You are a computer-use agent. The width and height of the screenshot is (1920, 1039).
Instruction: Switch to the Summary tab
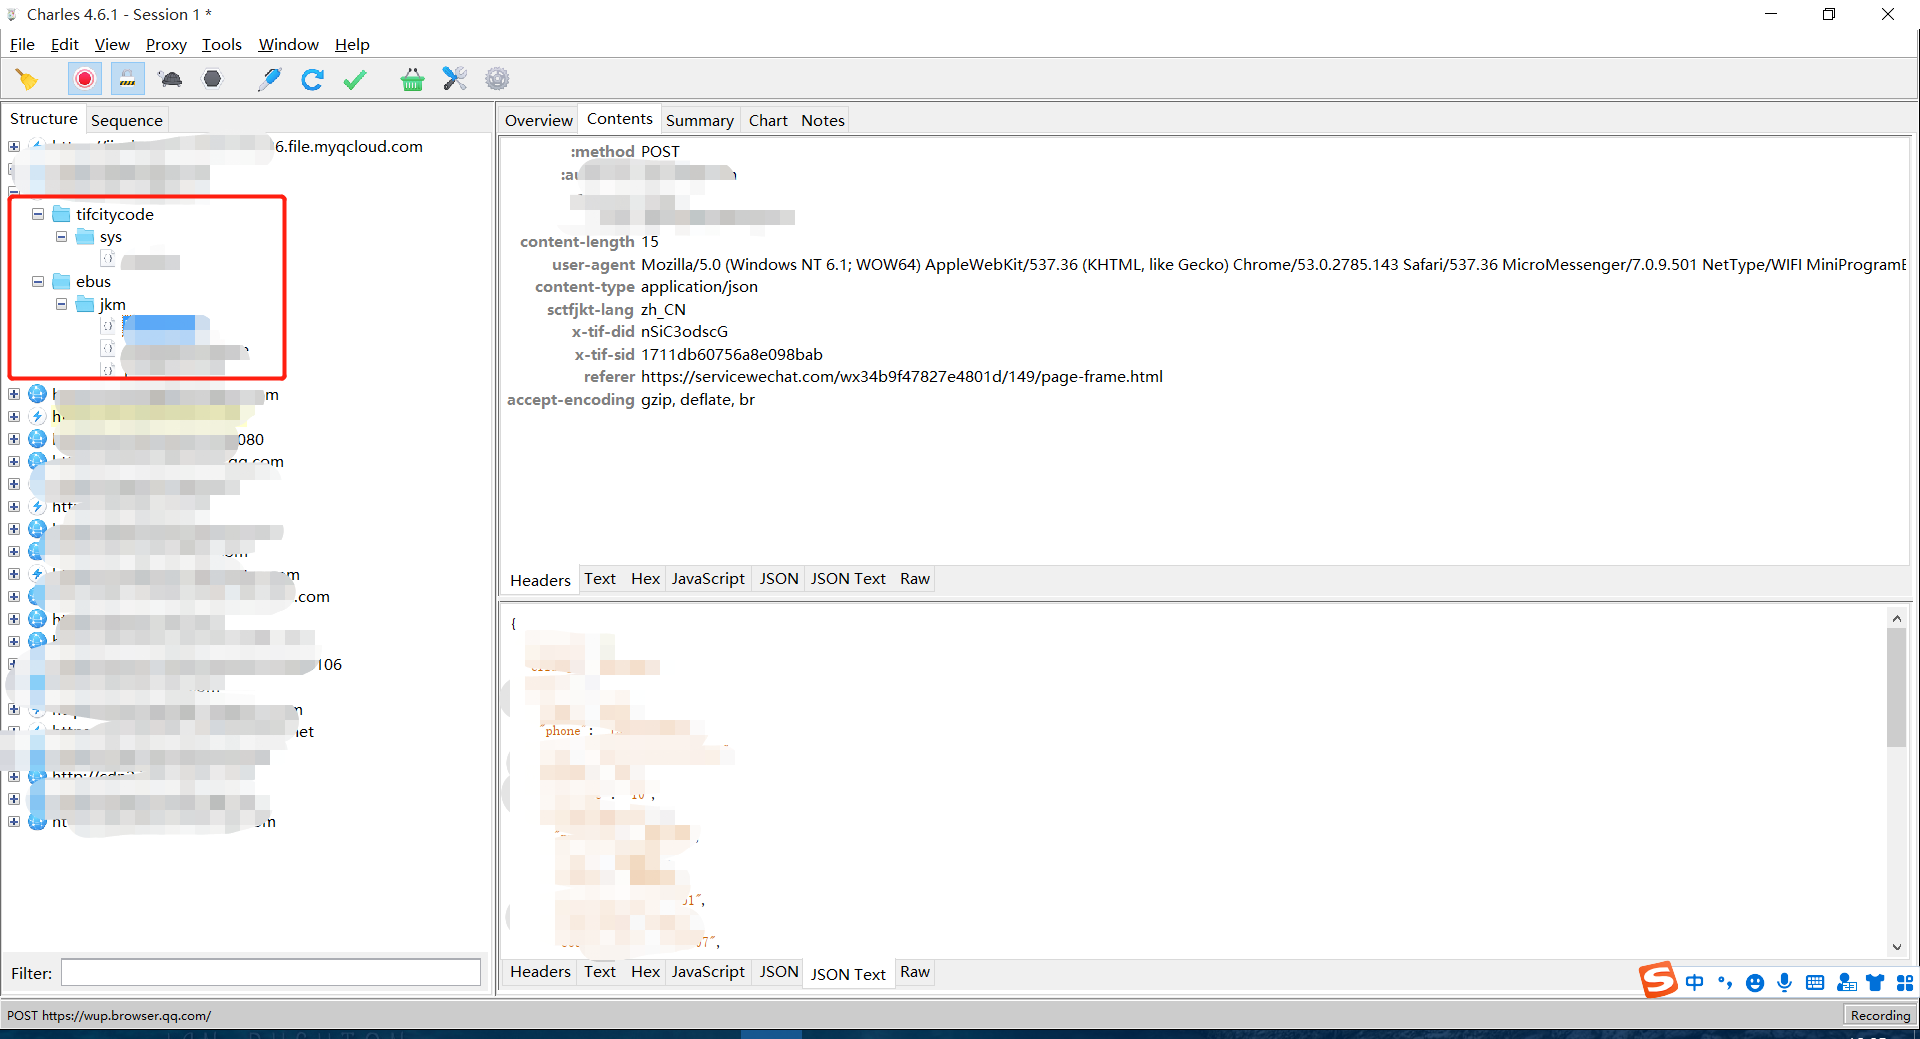[699, 120]
